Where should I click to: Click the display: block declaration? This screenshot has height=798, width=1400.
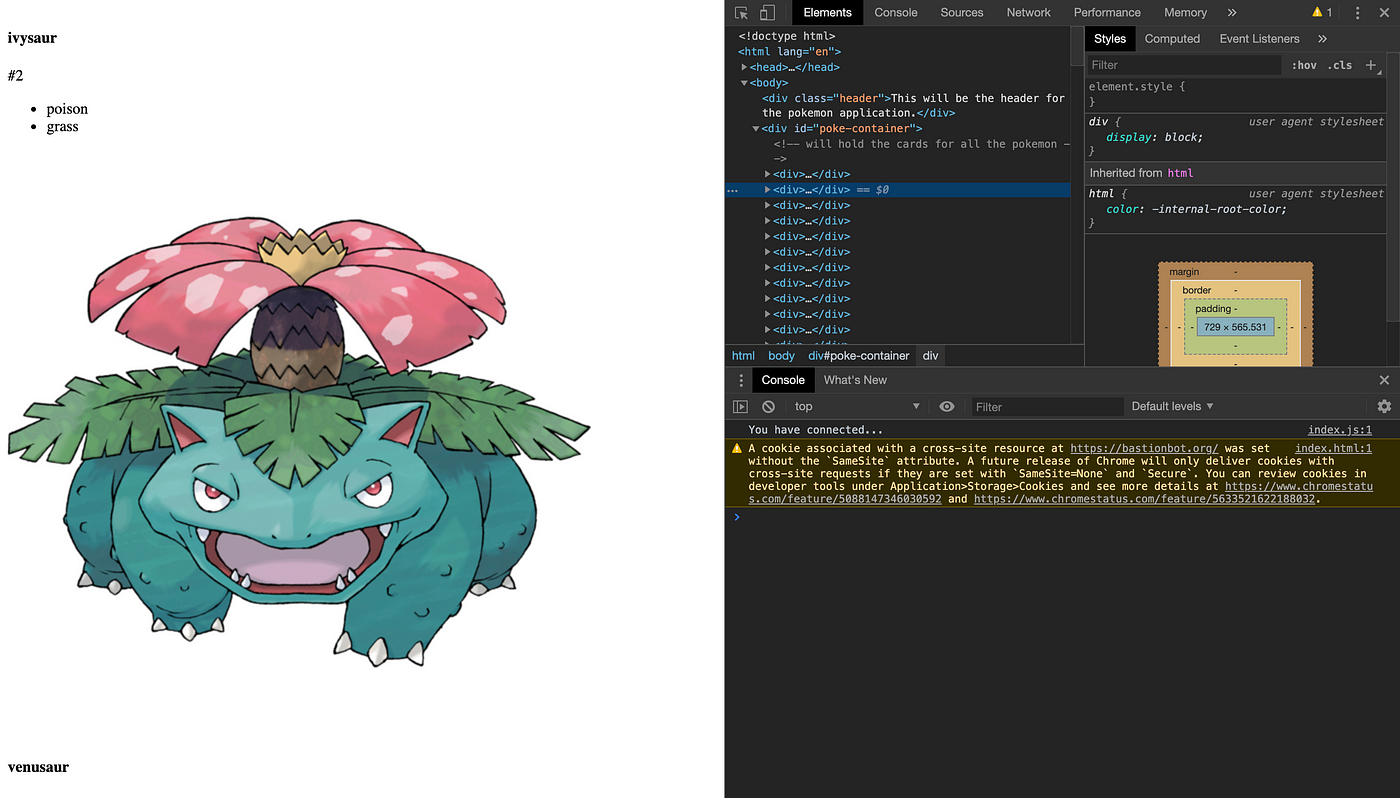point(1154,138)
